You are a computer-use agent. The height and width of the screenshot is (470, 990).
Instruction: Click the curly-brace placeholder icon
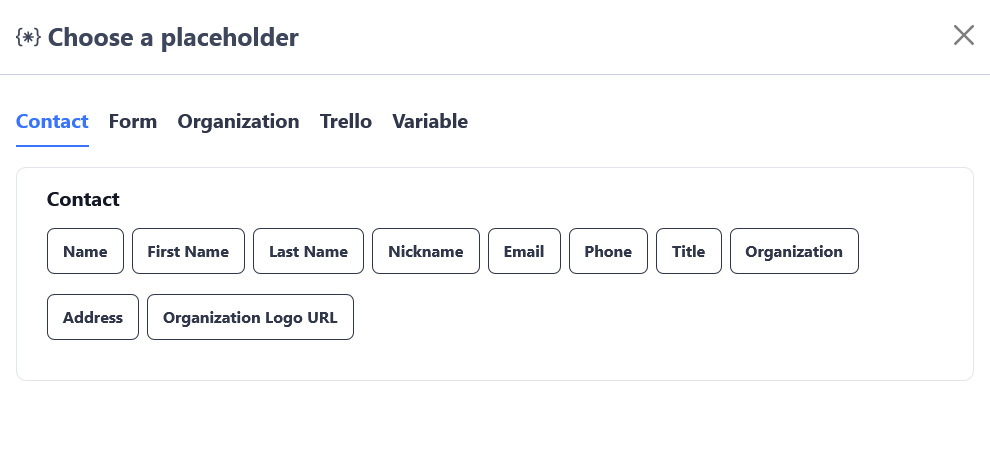[28, 38]
